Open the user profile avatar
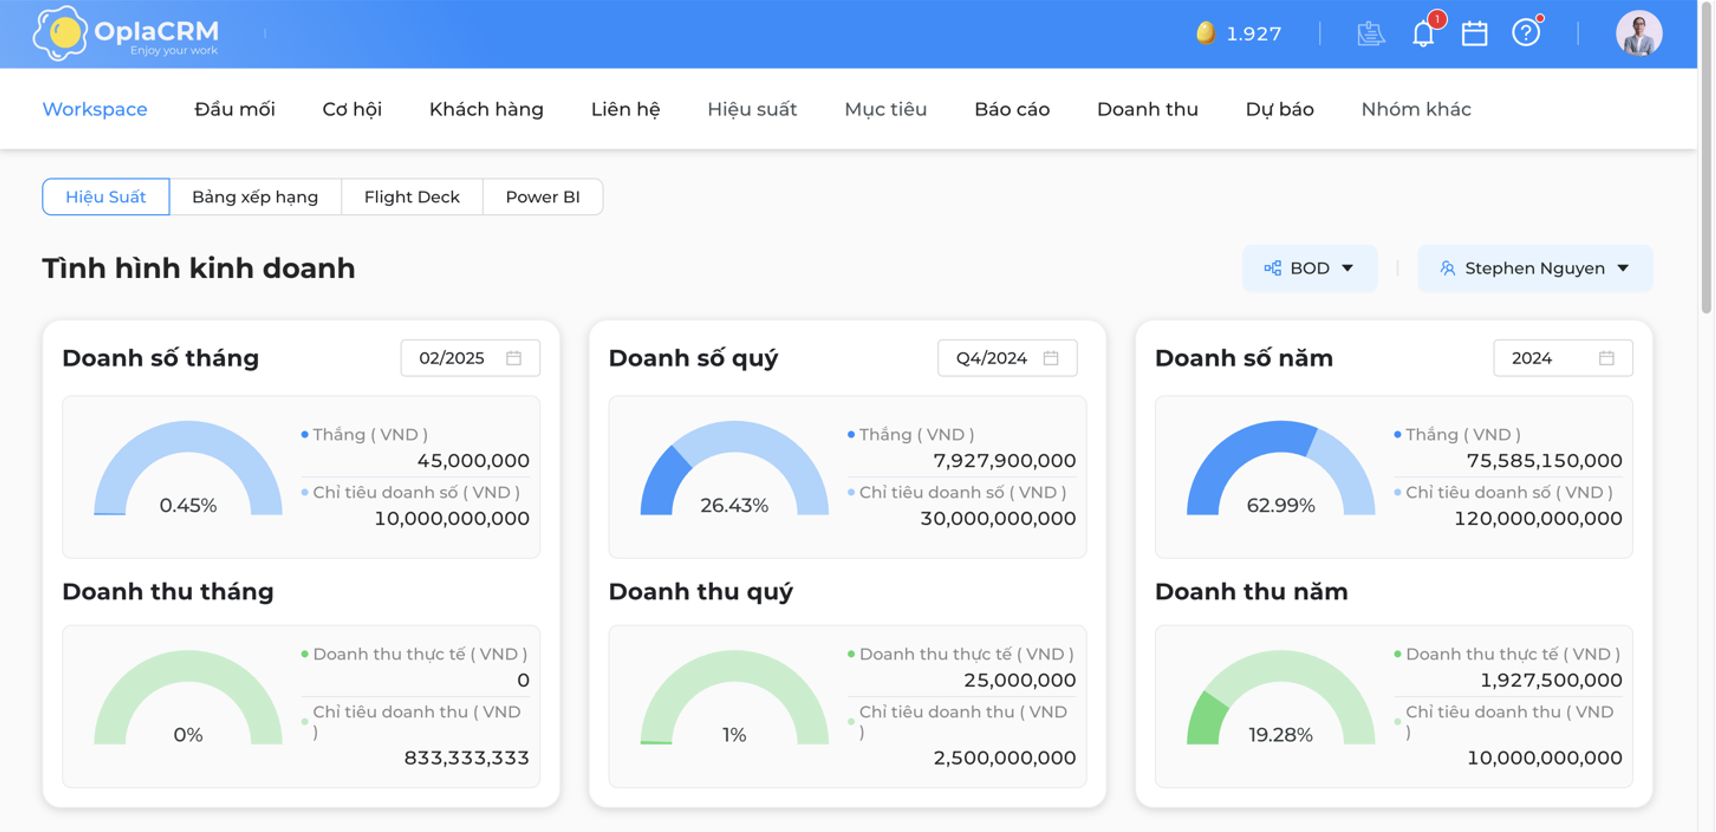The image size is (1716, 832). 1639,33
